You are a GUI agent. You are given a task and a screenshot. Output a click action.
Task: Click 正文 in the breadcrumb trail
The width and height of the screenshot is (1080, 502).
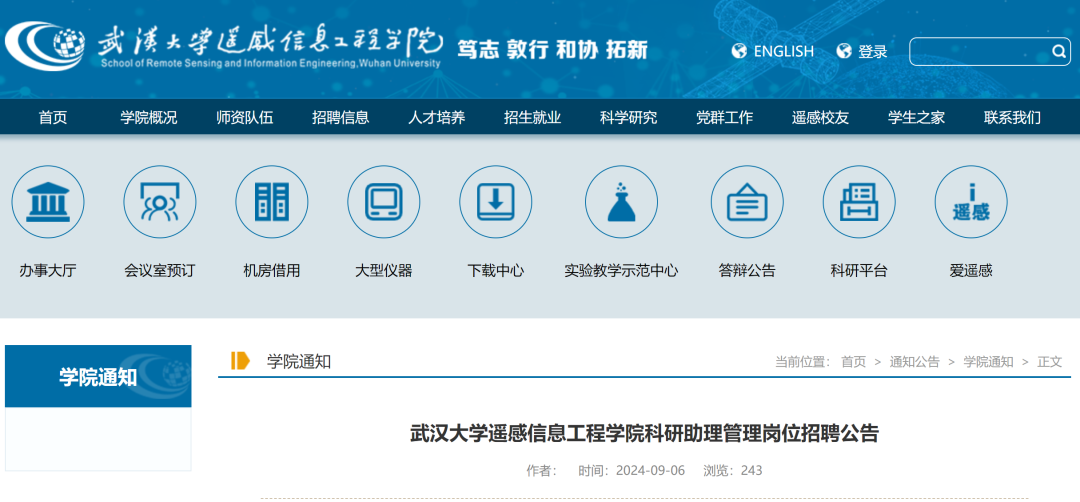pyautogui.click(x=1050, y=362)
